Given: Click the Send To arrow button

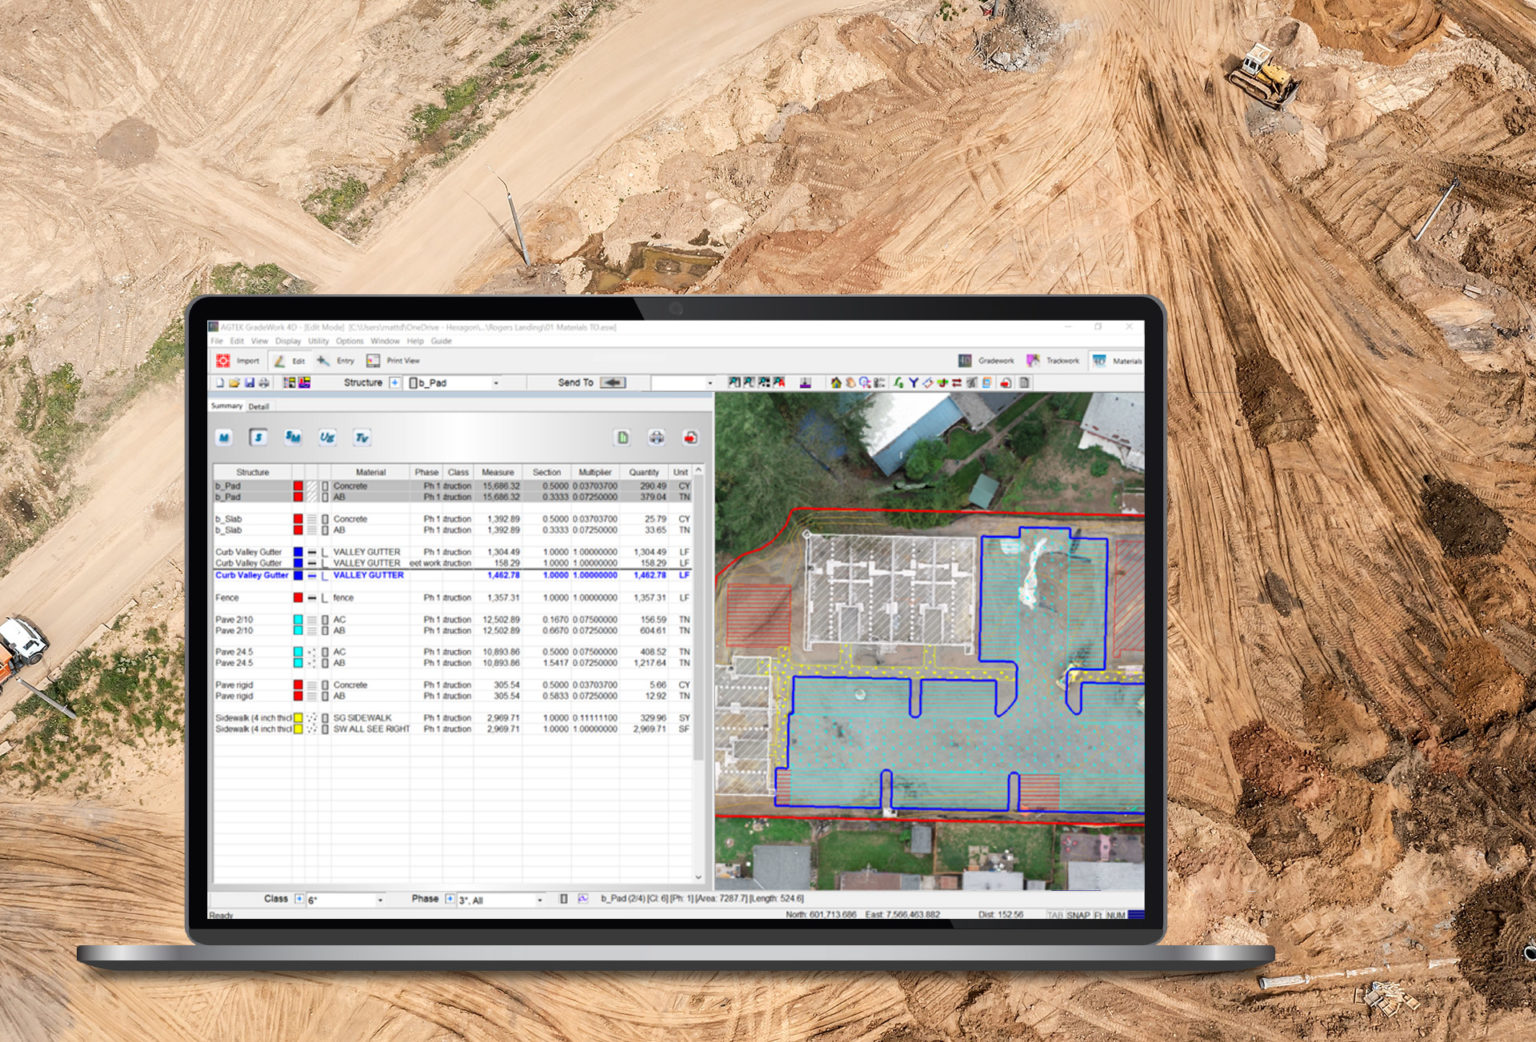Looking at the screenshot, I should tap(613, 383).
